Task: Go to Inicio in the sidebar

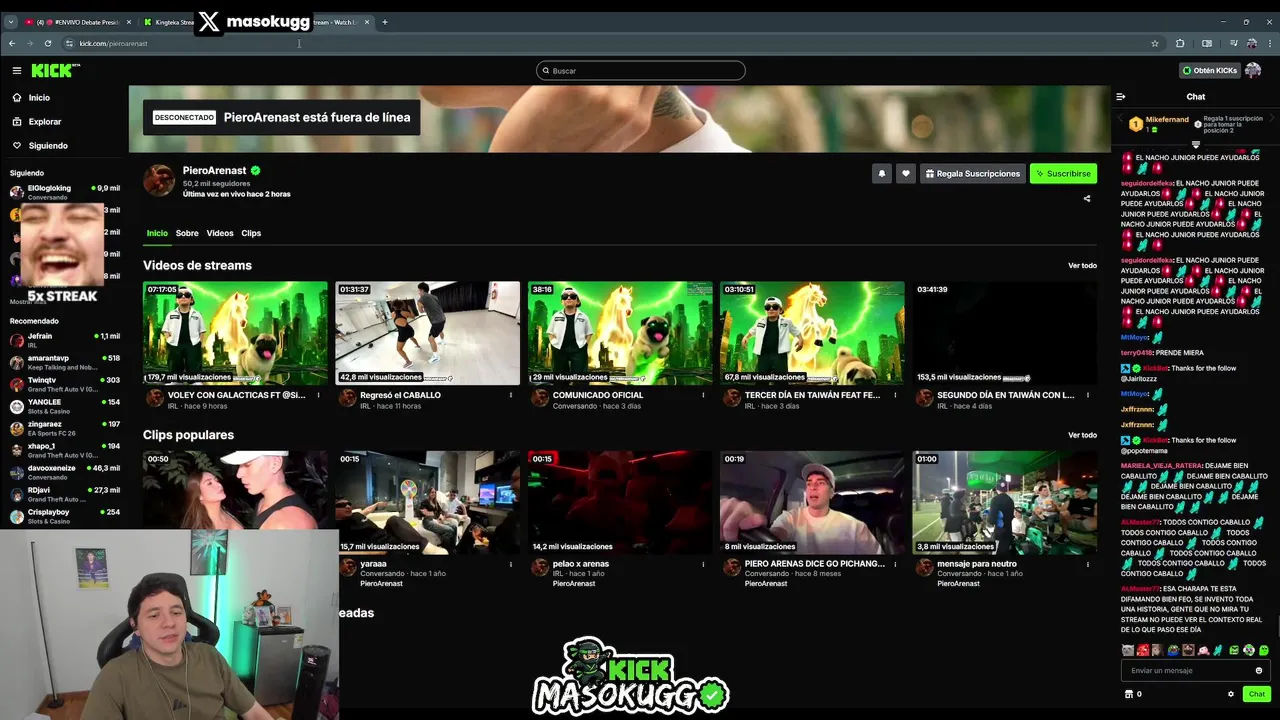Action: tap(39, 98)
